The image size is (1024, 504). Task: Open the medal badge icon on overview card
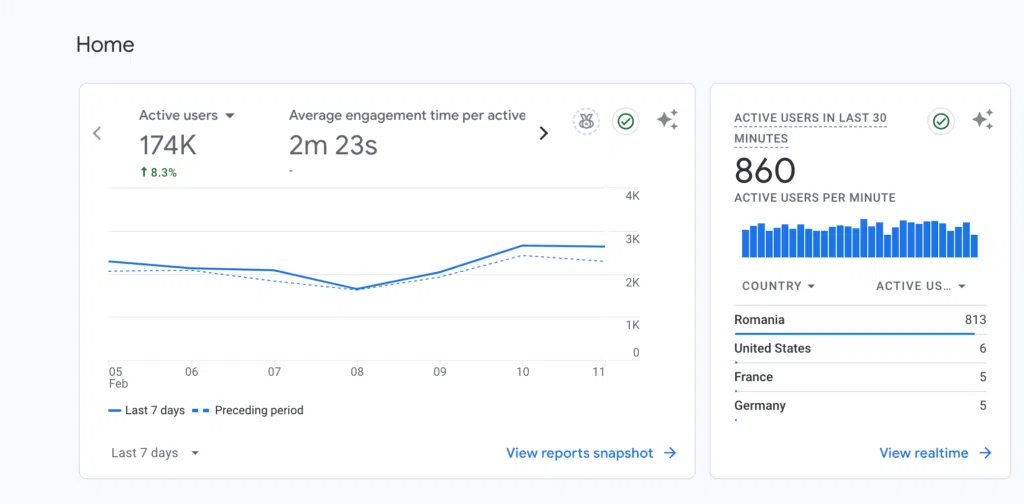pyautogui.click(x=586, y=121)
